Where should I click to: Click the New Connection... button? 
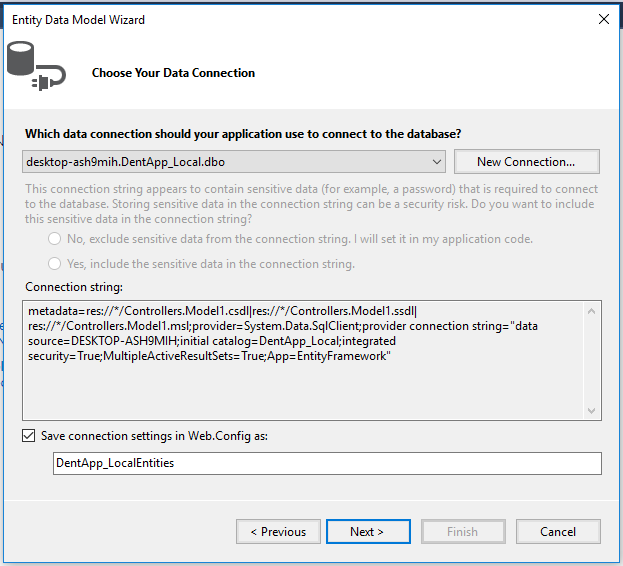point(526,162)
